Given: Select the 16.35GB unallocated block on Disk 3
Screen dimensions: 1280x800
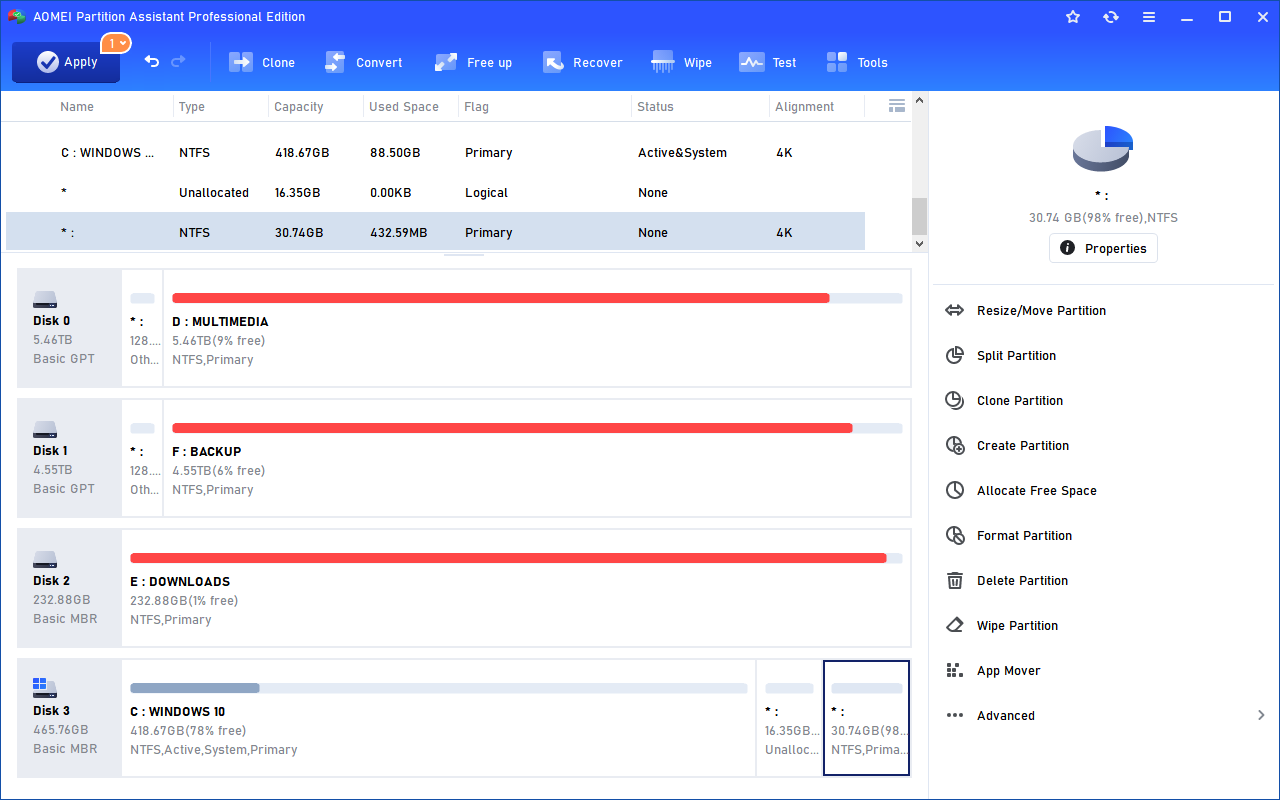Looking at the screenshot, I should (x=790, y=718).
